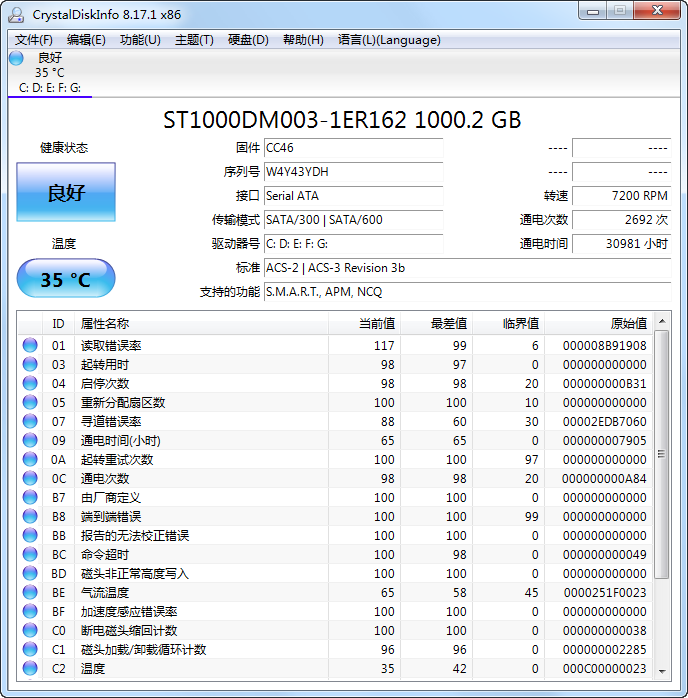Click raw value 00002EDB7060

[604, 422]
